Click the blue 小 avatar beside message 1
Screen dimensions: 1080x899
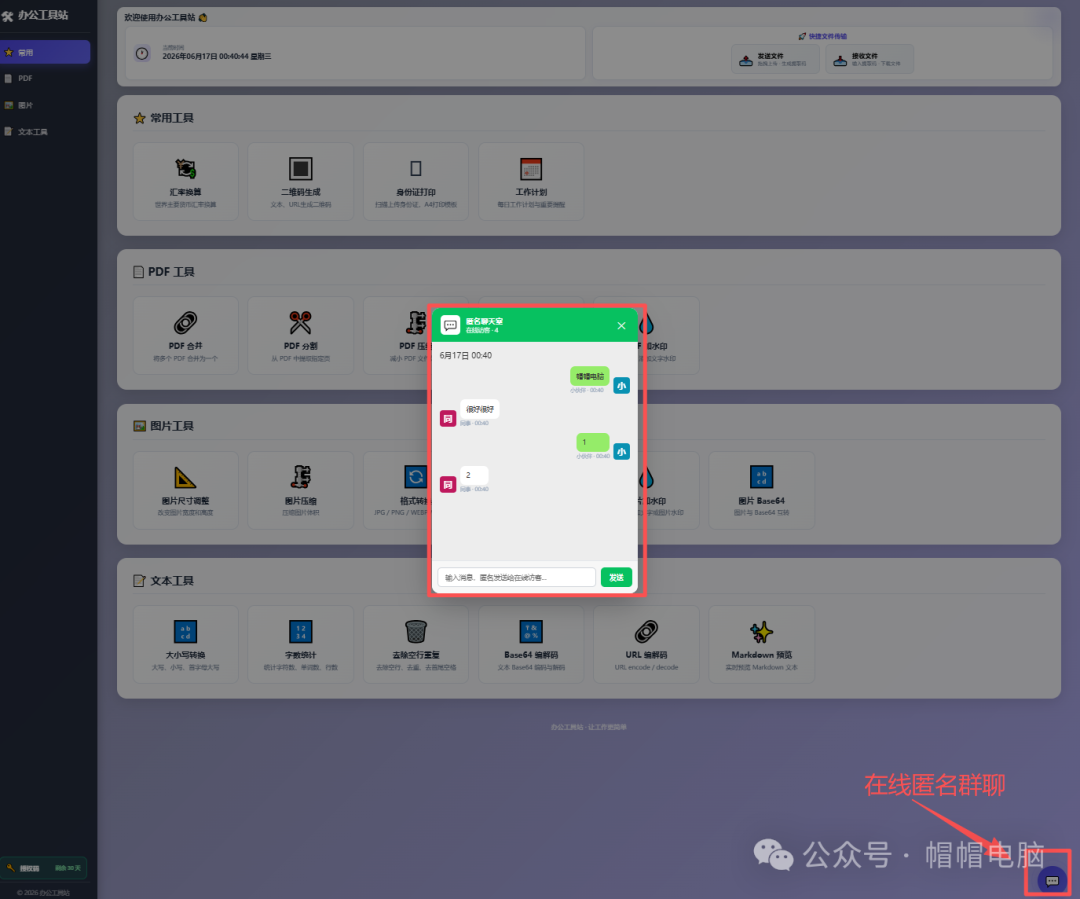[x=621, y=452]
